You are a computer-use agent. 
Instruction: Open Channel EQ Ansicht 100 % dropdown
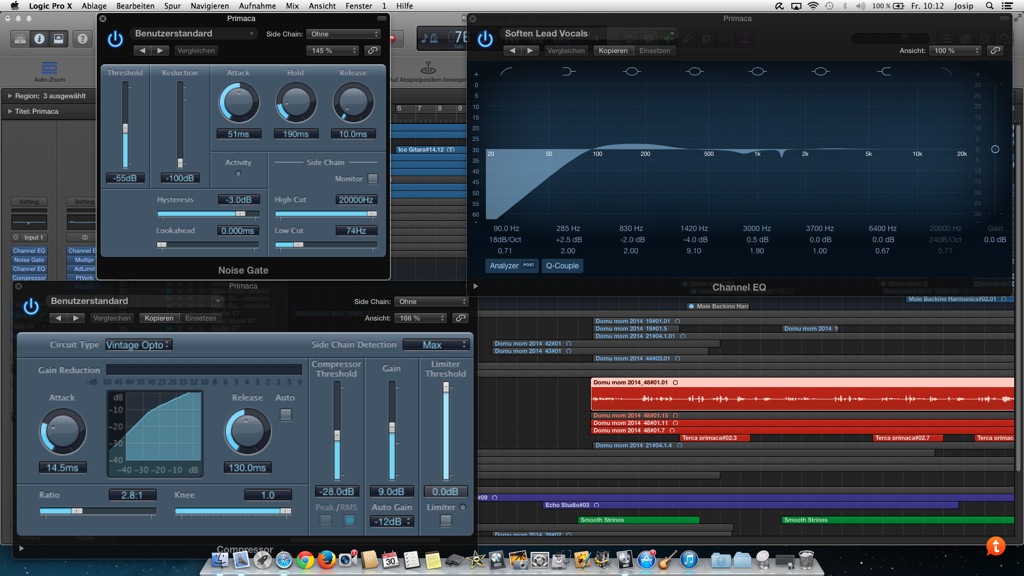pos(955,50)
